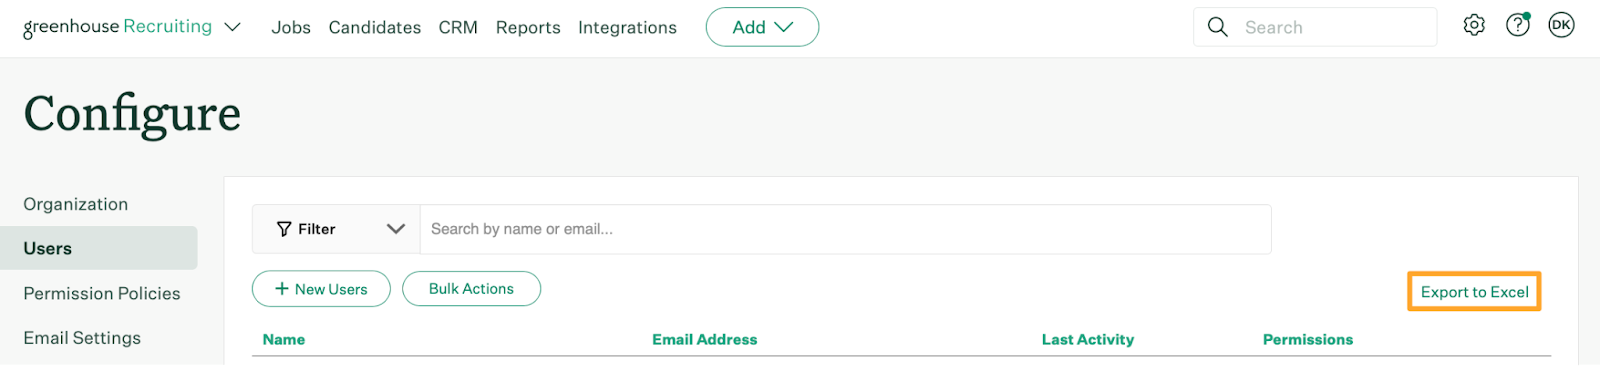Expand the Greenhouse Recruiting product switcher chevron
This screenshot has height=366, width=1600.
click(233, 27)
